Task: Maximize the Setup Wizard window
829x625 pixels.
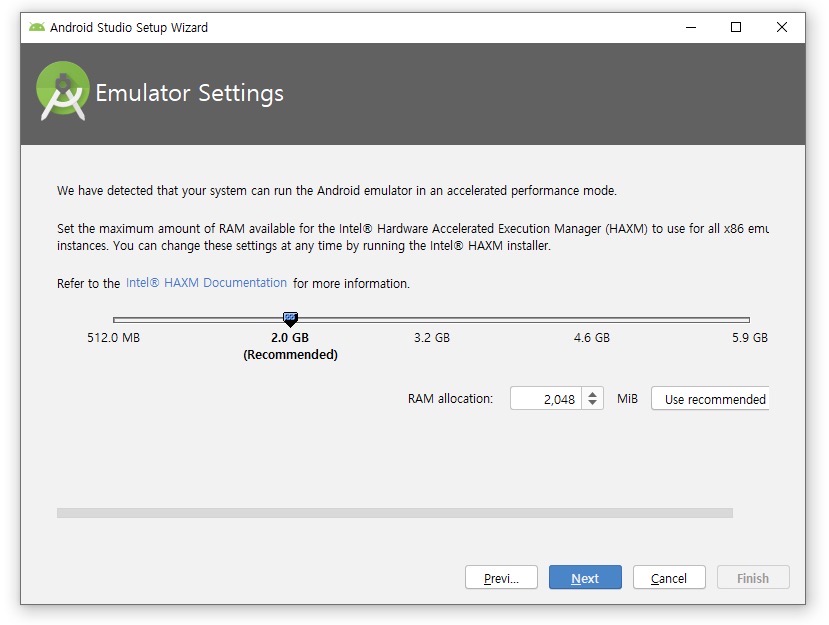Action: [x=736, y=27]
